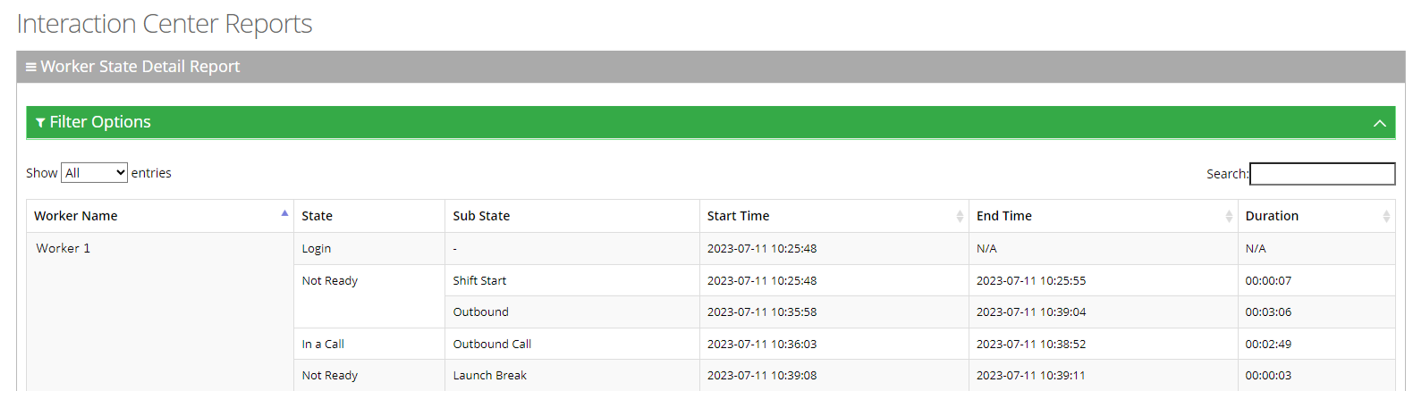Click the Shift Start sub state cell
The height and width of the screenshot is (405, 1416).
pos(486,281)
